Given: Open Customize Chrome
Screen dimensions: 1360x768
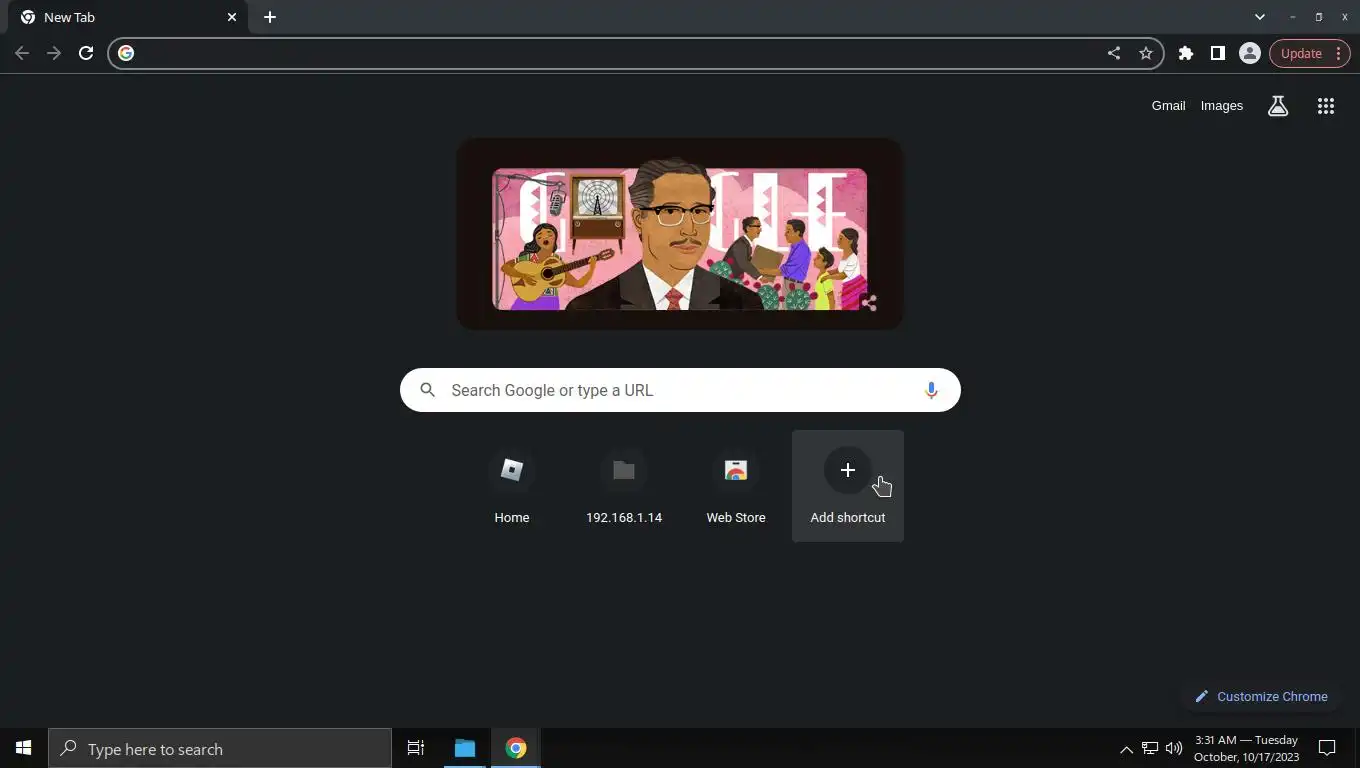Looking at the screenshot, I should pos(1262,696).
